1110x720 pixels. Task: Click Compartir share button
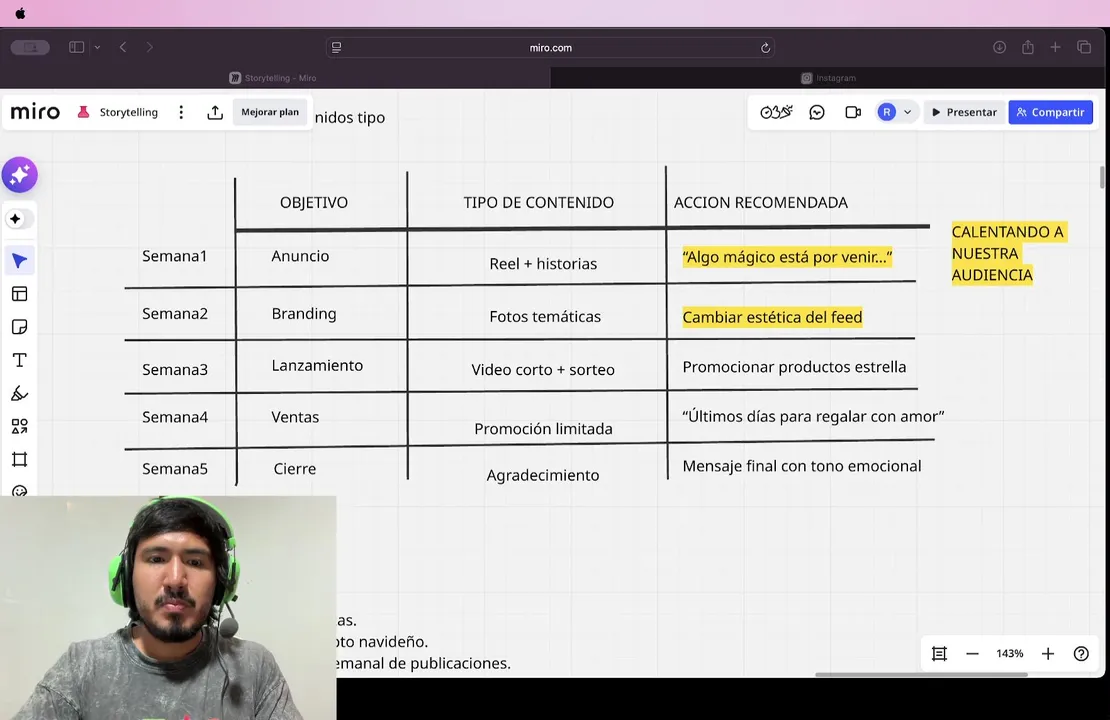pyautogui.click(x=1051, y=112)
